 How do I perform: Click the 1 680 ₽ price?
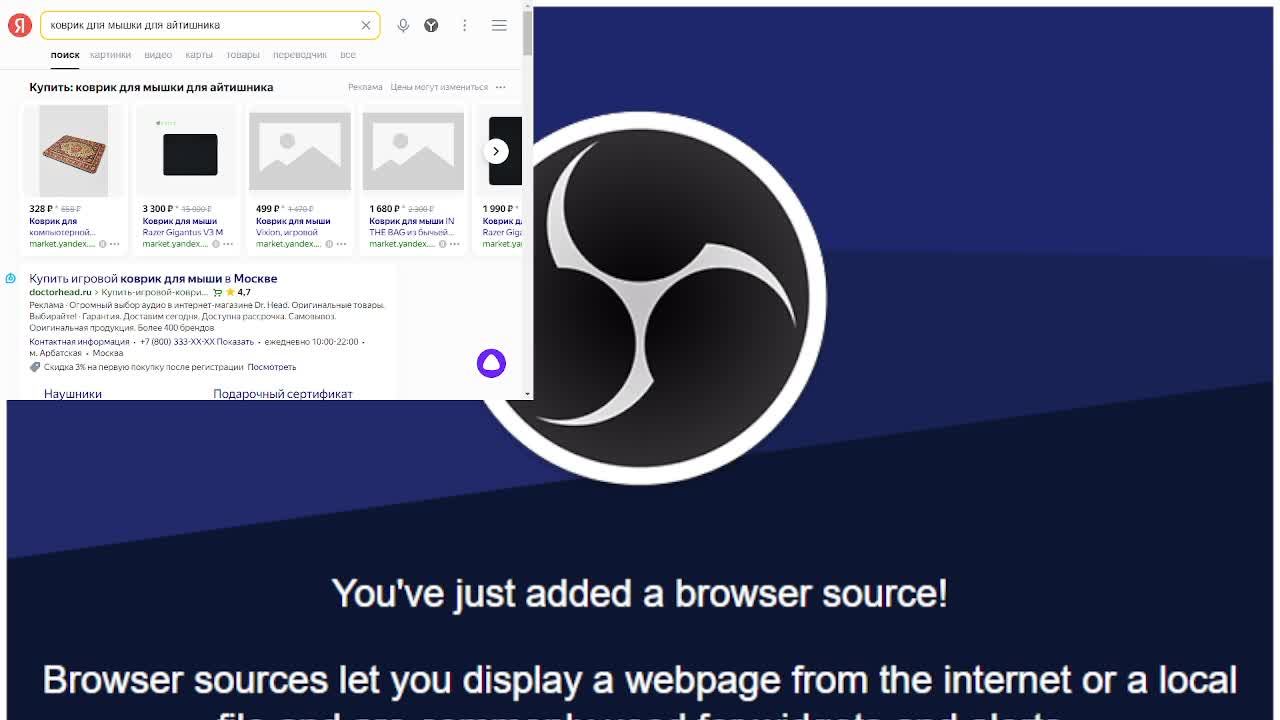[x=385, y=209]
